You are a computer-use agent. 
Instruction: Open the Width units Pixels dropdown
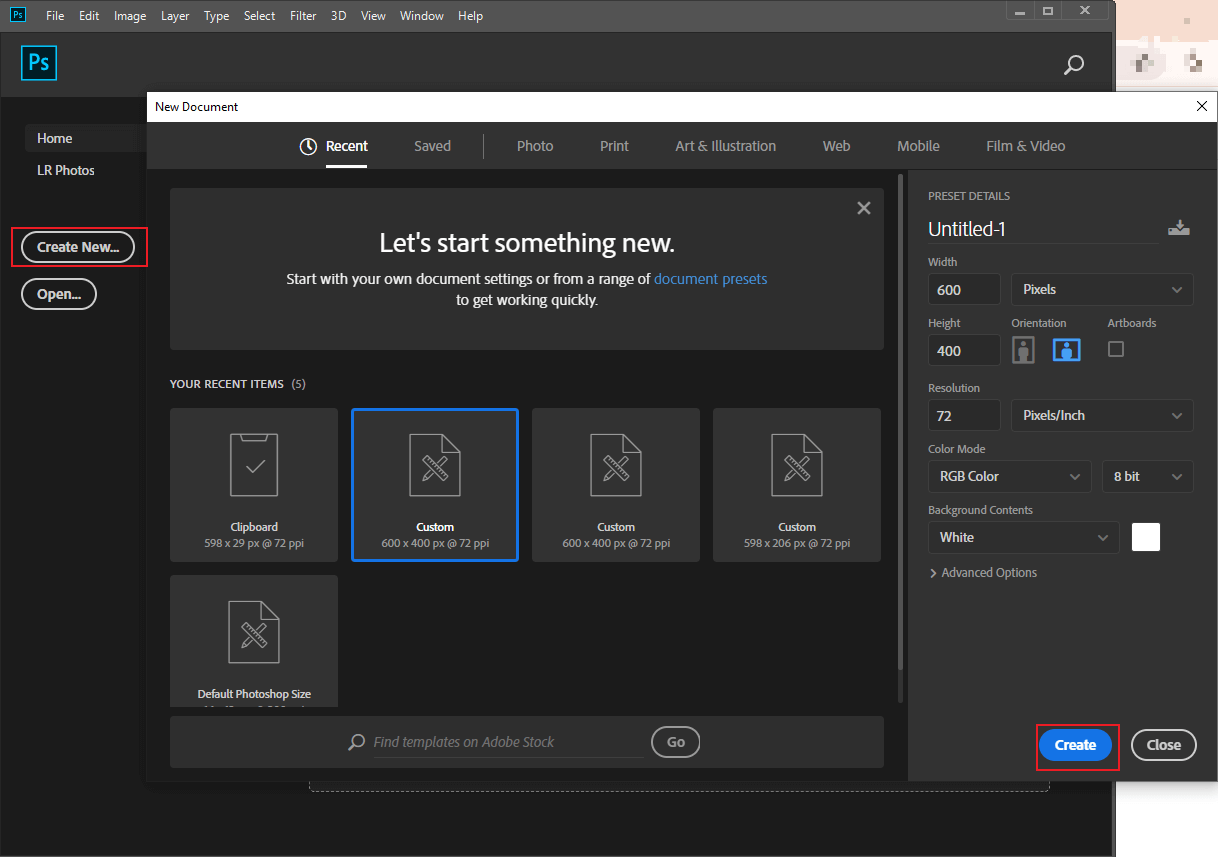[1101, 289]
